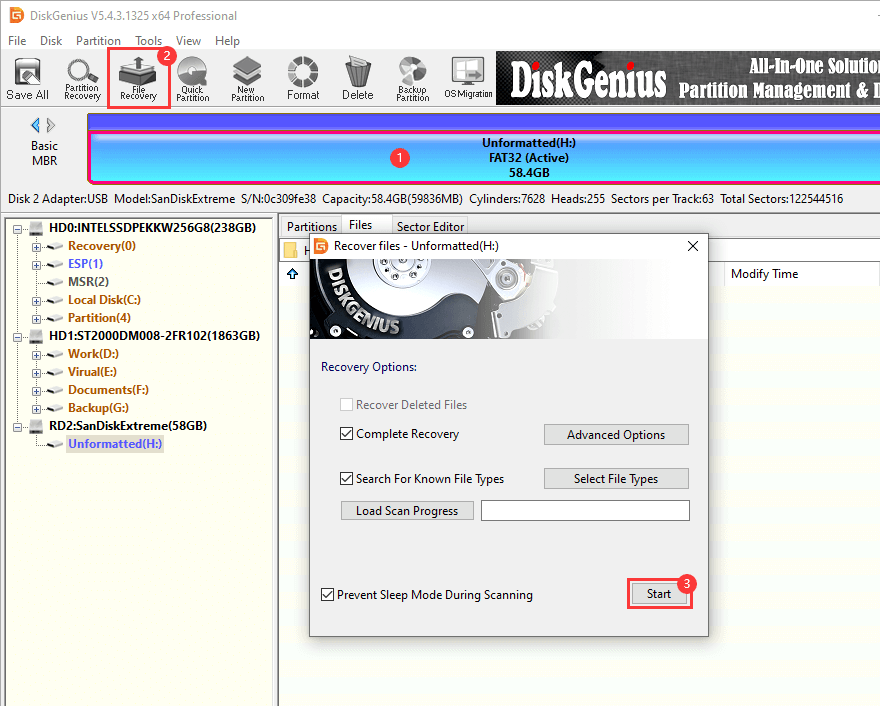Viewport: 880px width, 706px height.
Task: Disable Prevent Sleep Mode During Scanning
Action: pyautogui.click(x=328, y=595)
